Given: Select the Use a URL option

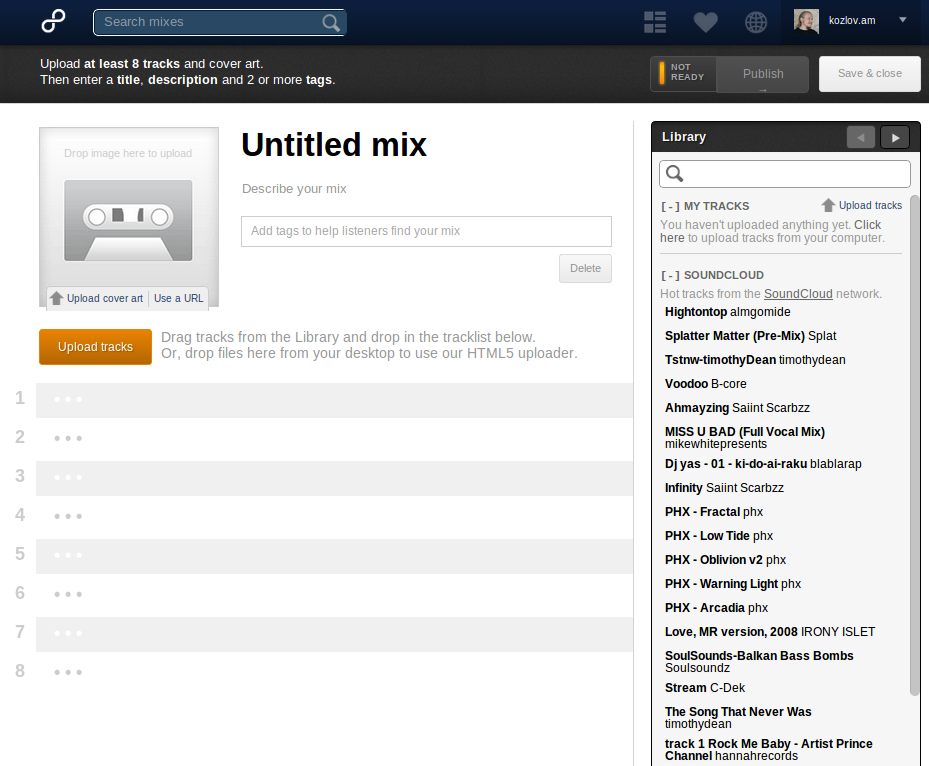Looking at the screenshot, I should (179, 298).
